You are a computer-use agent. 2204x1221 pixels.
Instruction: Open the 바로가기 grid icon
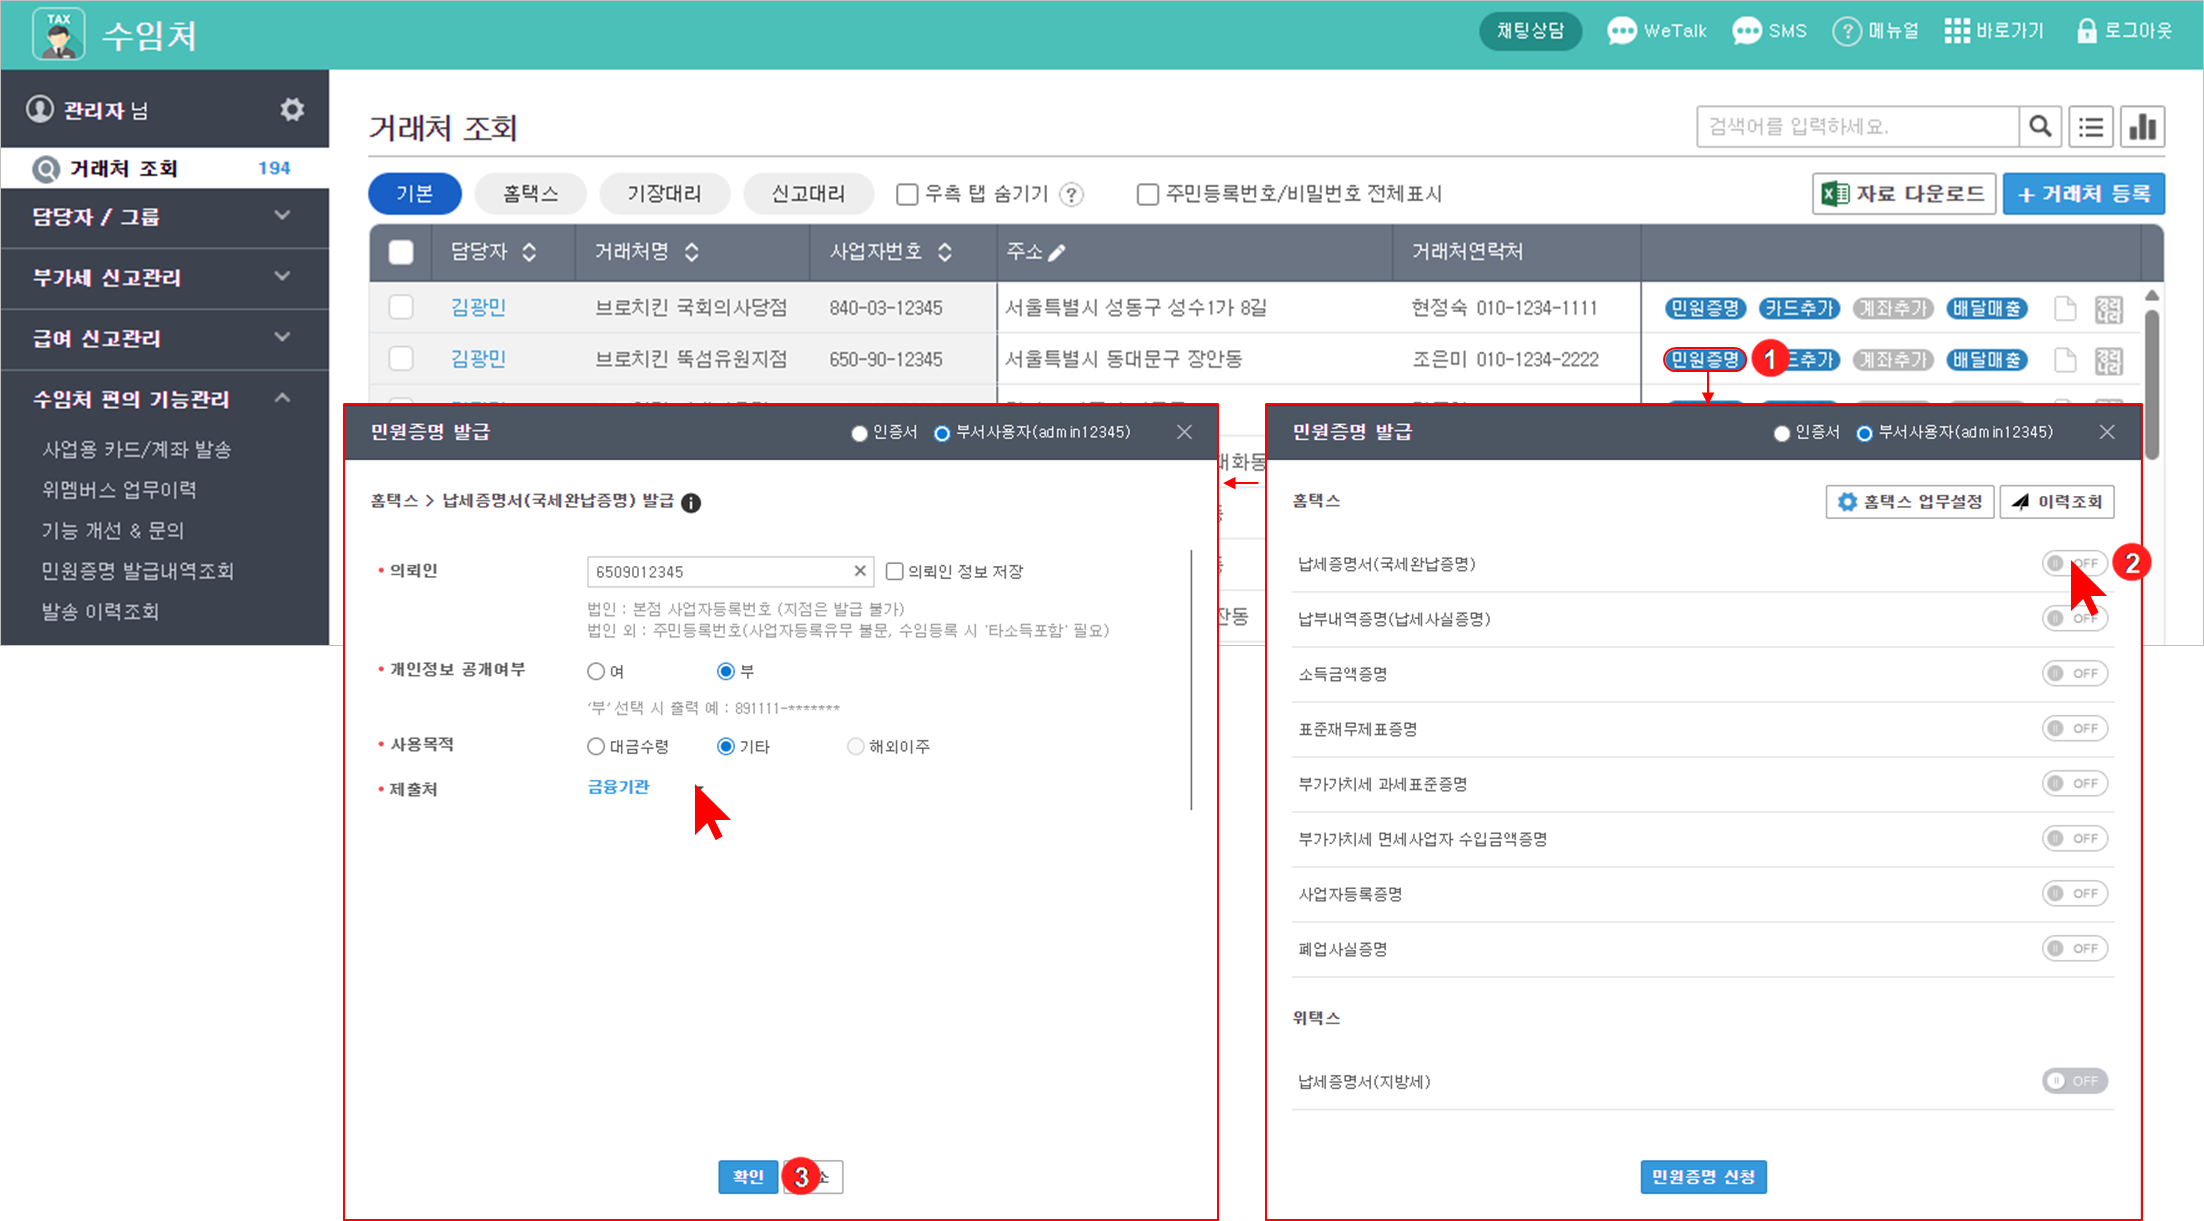[1956, 31]
